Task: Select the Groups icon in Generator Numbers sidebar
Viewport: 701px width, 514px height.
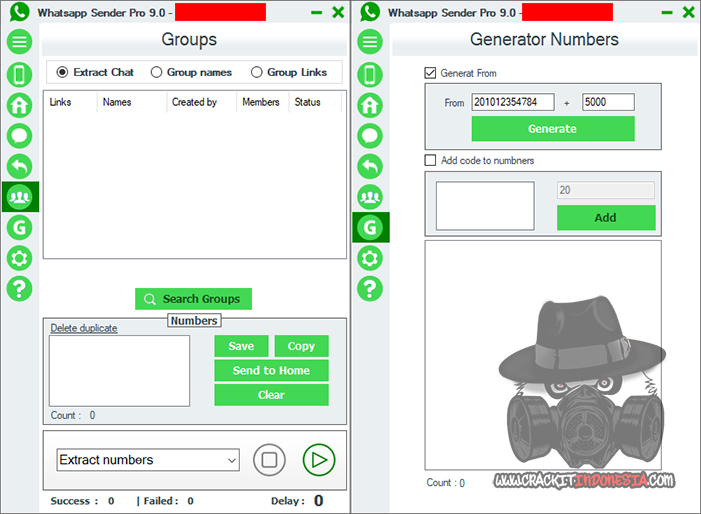Action: 370,196
